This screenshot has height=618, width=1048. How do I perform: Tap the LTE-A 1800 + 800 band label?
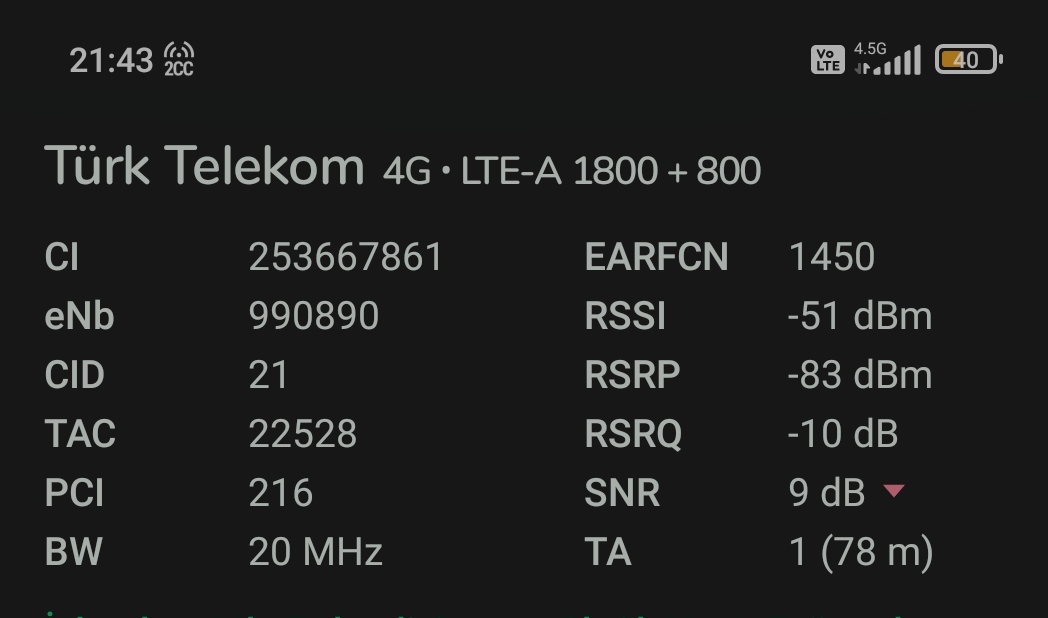[611, 171]
